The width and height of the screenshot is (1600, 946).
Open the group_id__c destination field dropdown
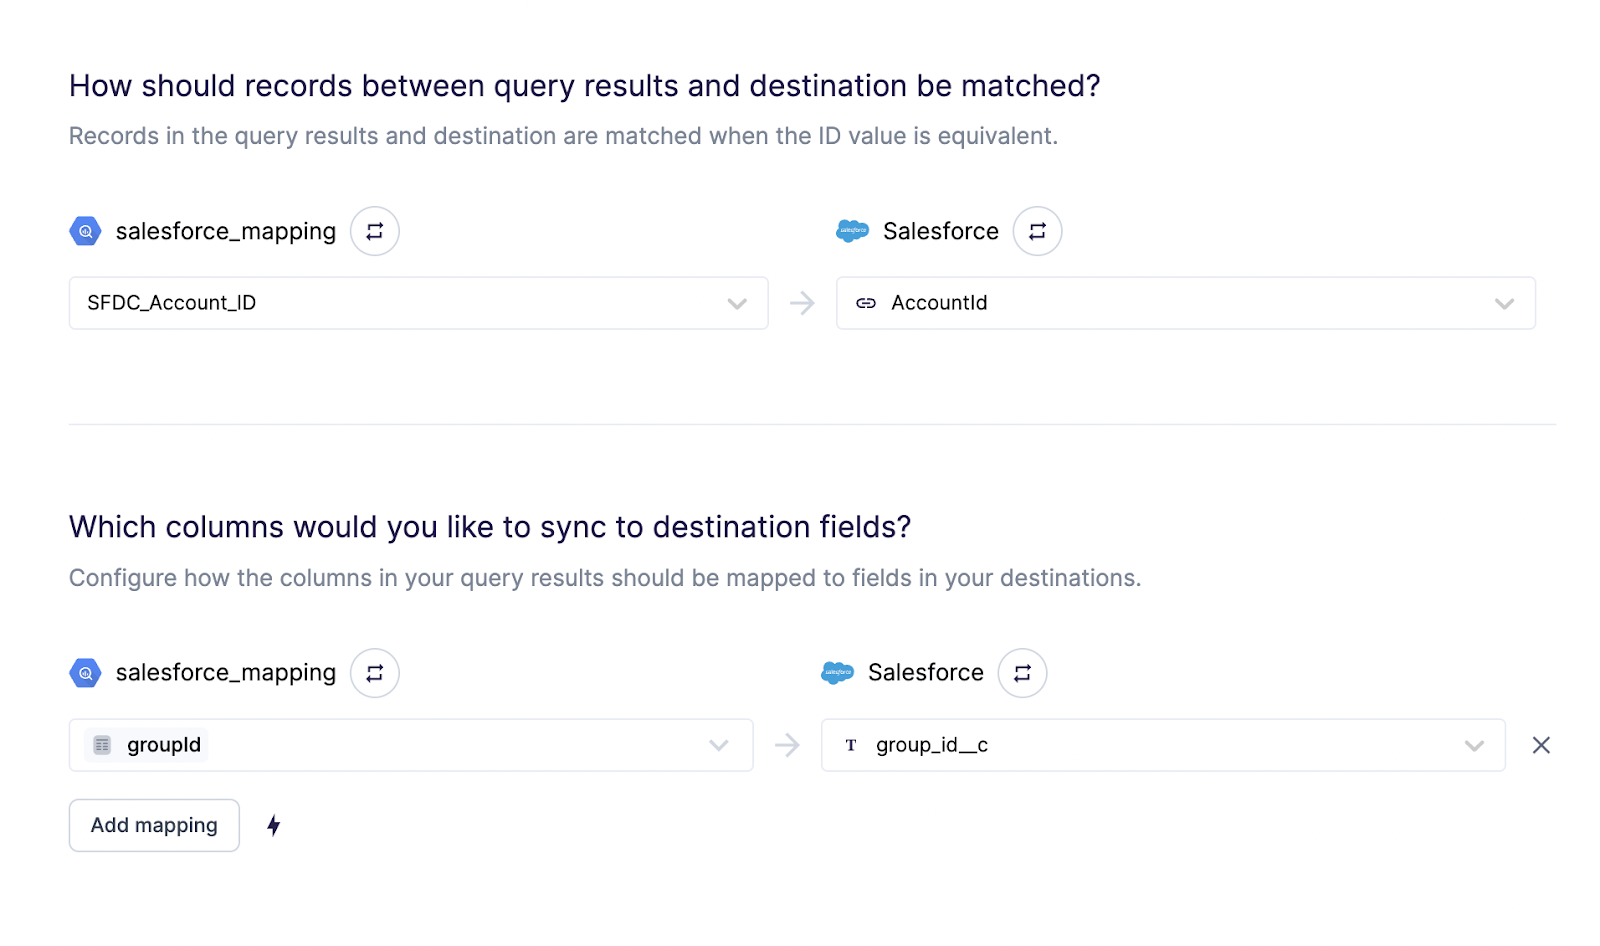pos(1163,745)
